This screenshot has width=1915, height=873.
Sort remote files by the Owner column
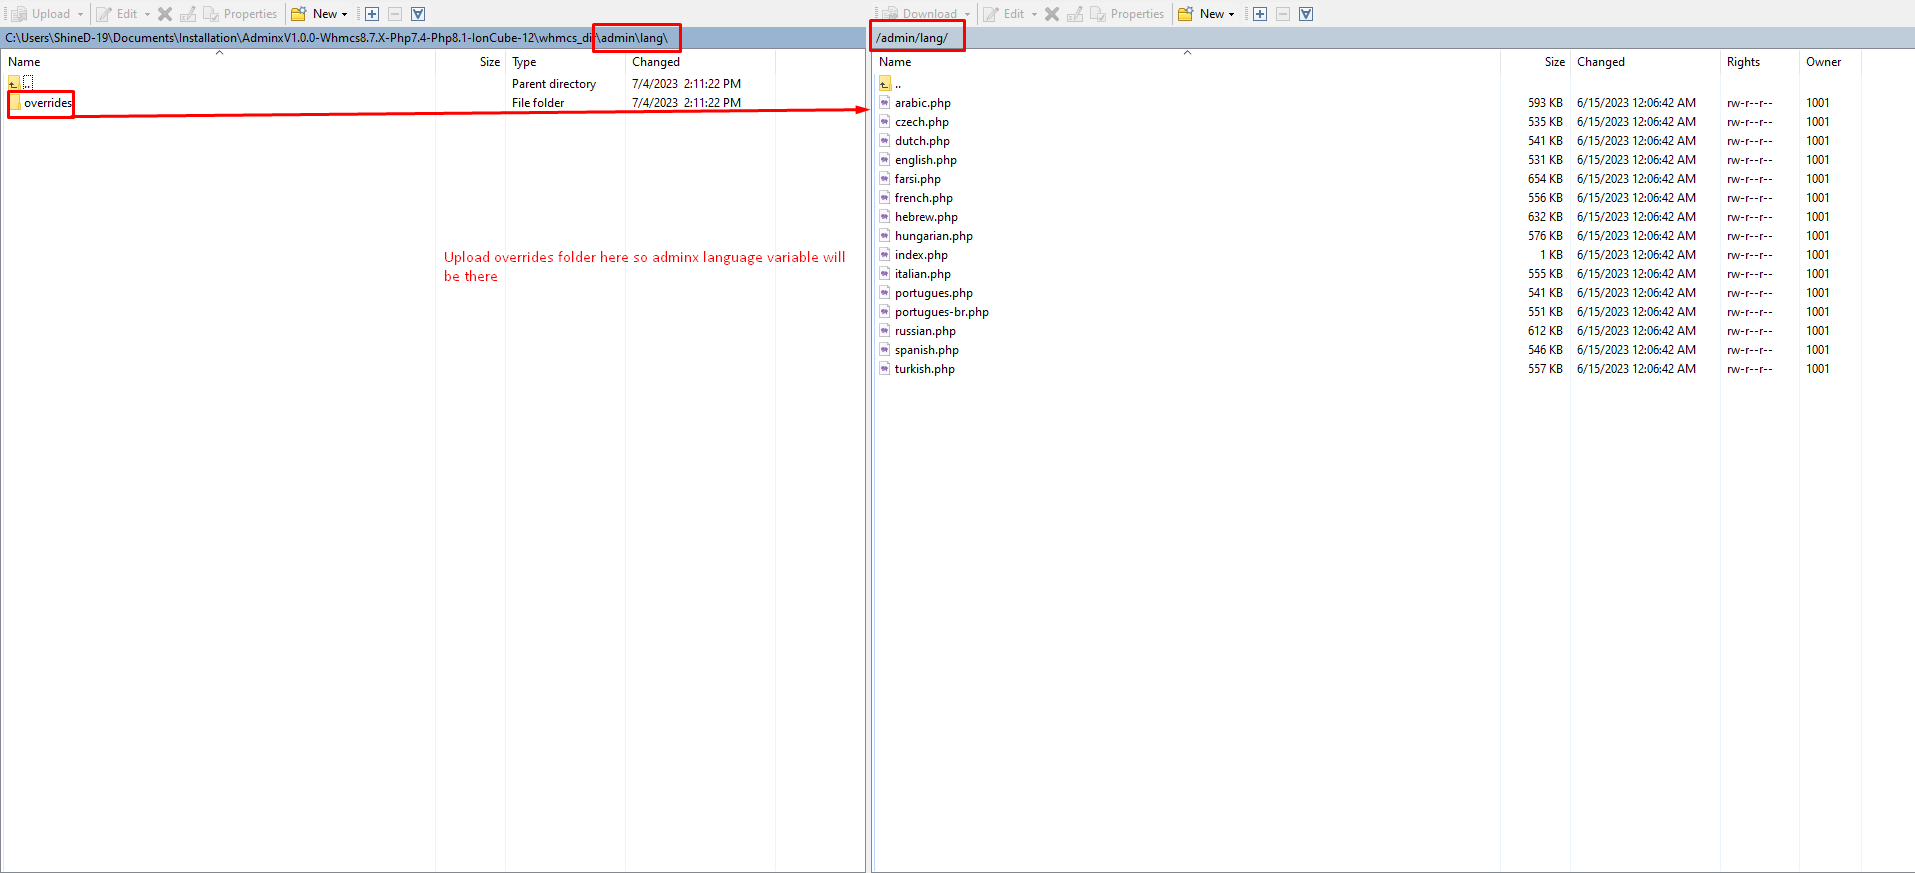[1823, 62]
